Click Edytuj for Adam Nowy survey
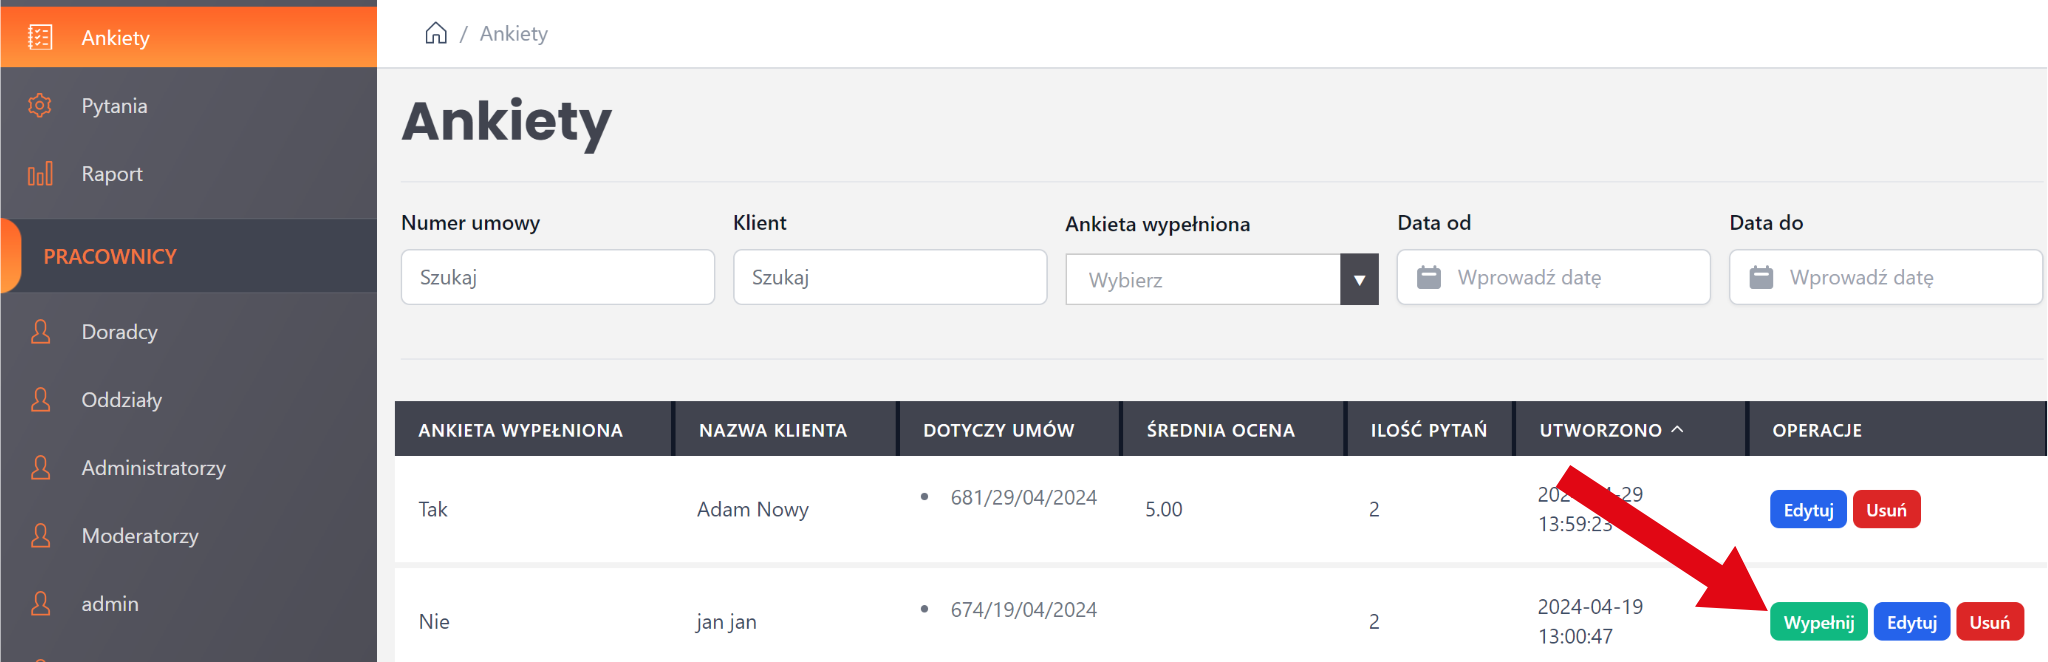2048x662 pixels. coord(1808,510)
